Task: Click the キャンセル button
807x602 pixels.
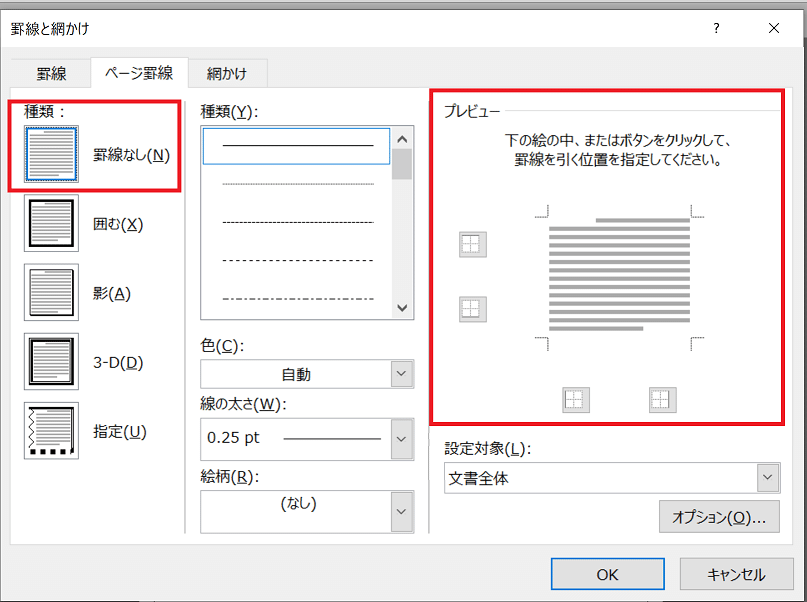Action: point(736,574)
